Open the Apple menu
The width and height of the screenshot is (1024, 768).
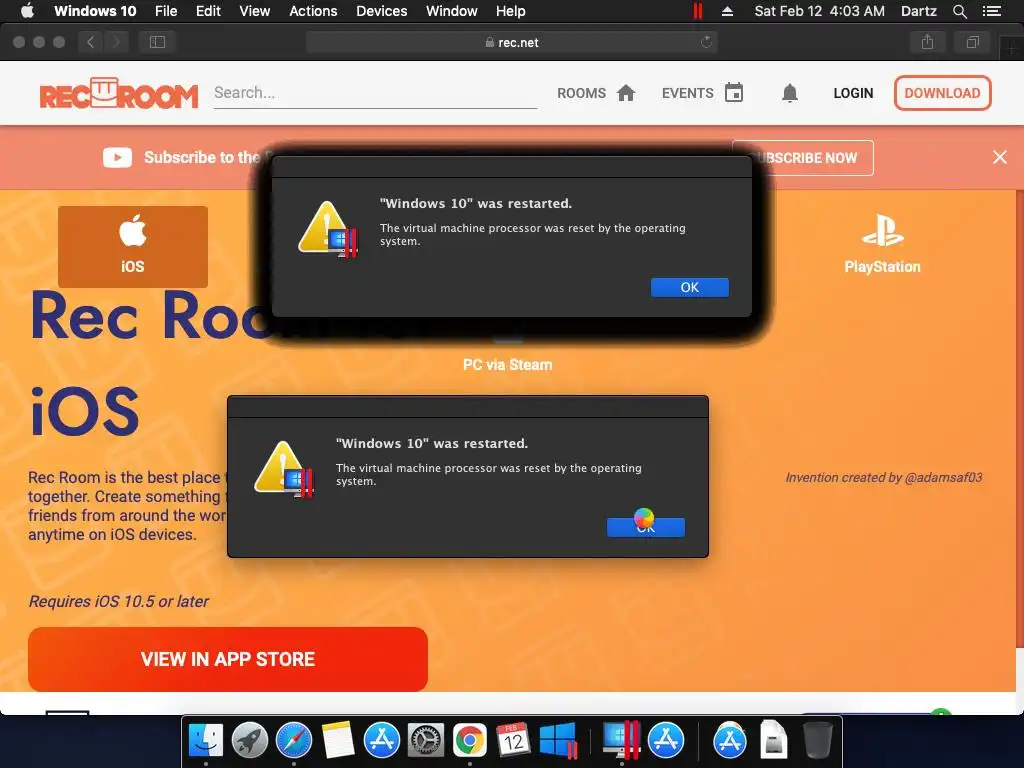(27, 11)
